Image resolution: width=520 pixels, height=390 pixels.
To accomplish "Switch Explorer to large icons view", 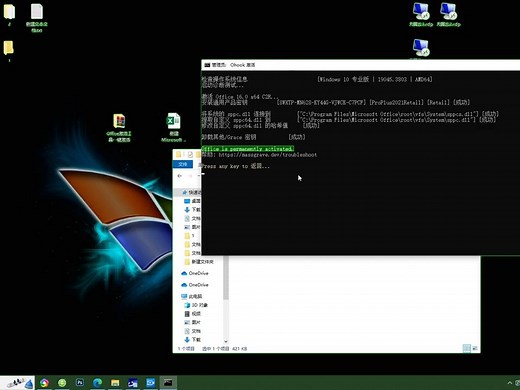I will coord(475,348).
